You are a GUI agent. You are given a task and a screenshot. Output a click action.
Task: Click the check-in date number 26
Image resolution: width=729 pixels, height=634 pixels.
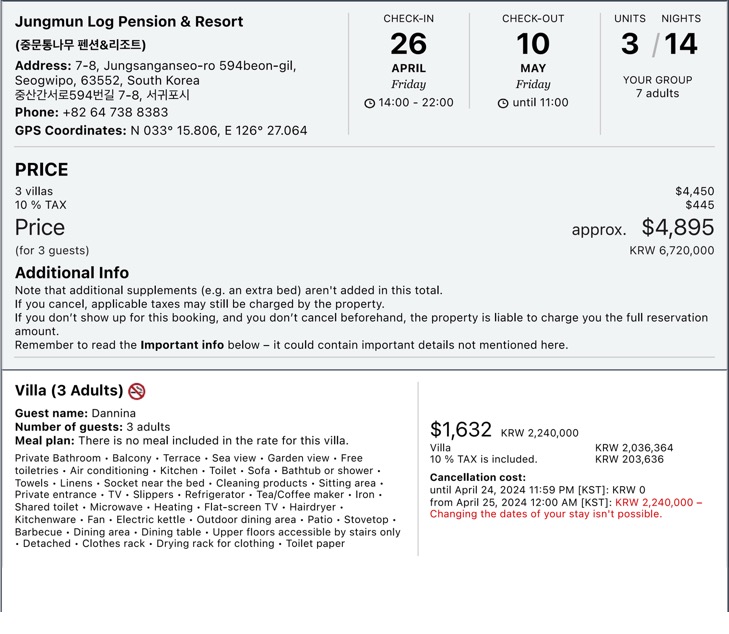tap(408, 44)
